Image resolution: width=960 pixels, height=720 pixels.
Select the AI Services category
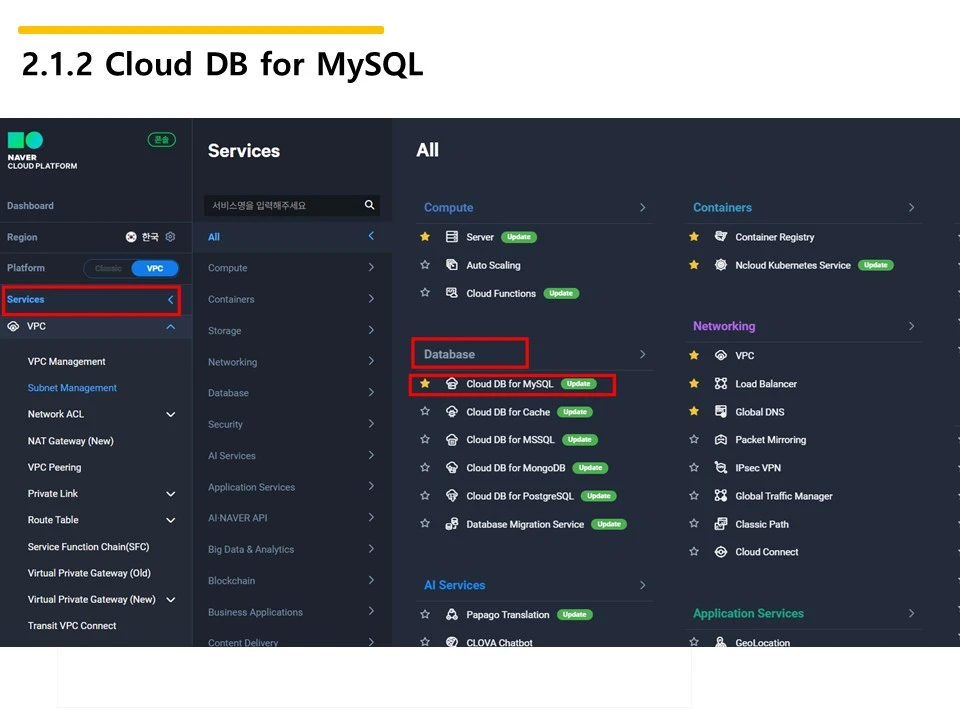tap(292, 455)
